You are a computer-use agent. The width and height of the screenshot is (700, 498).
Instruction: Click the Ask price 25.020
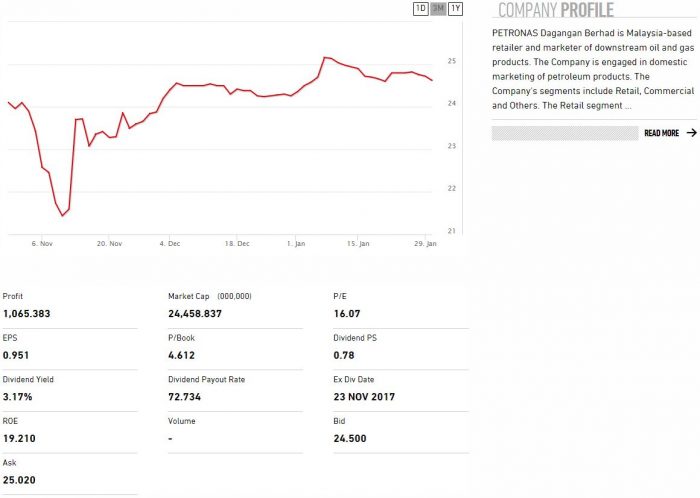tap(19, 480)
